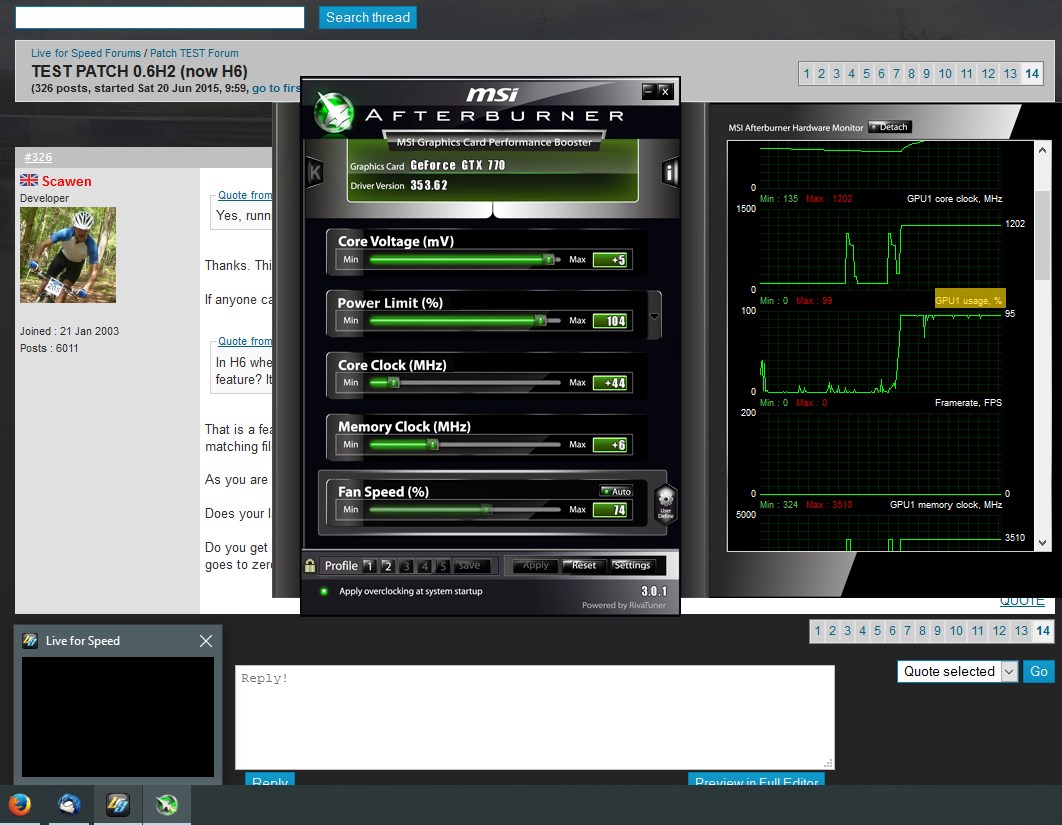This screenshot has width=1062, height=825.
Task: Go to page 7 in top pagination
Action: 896,73
